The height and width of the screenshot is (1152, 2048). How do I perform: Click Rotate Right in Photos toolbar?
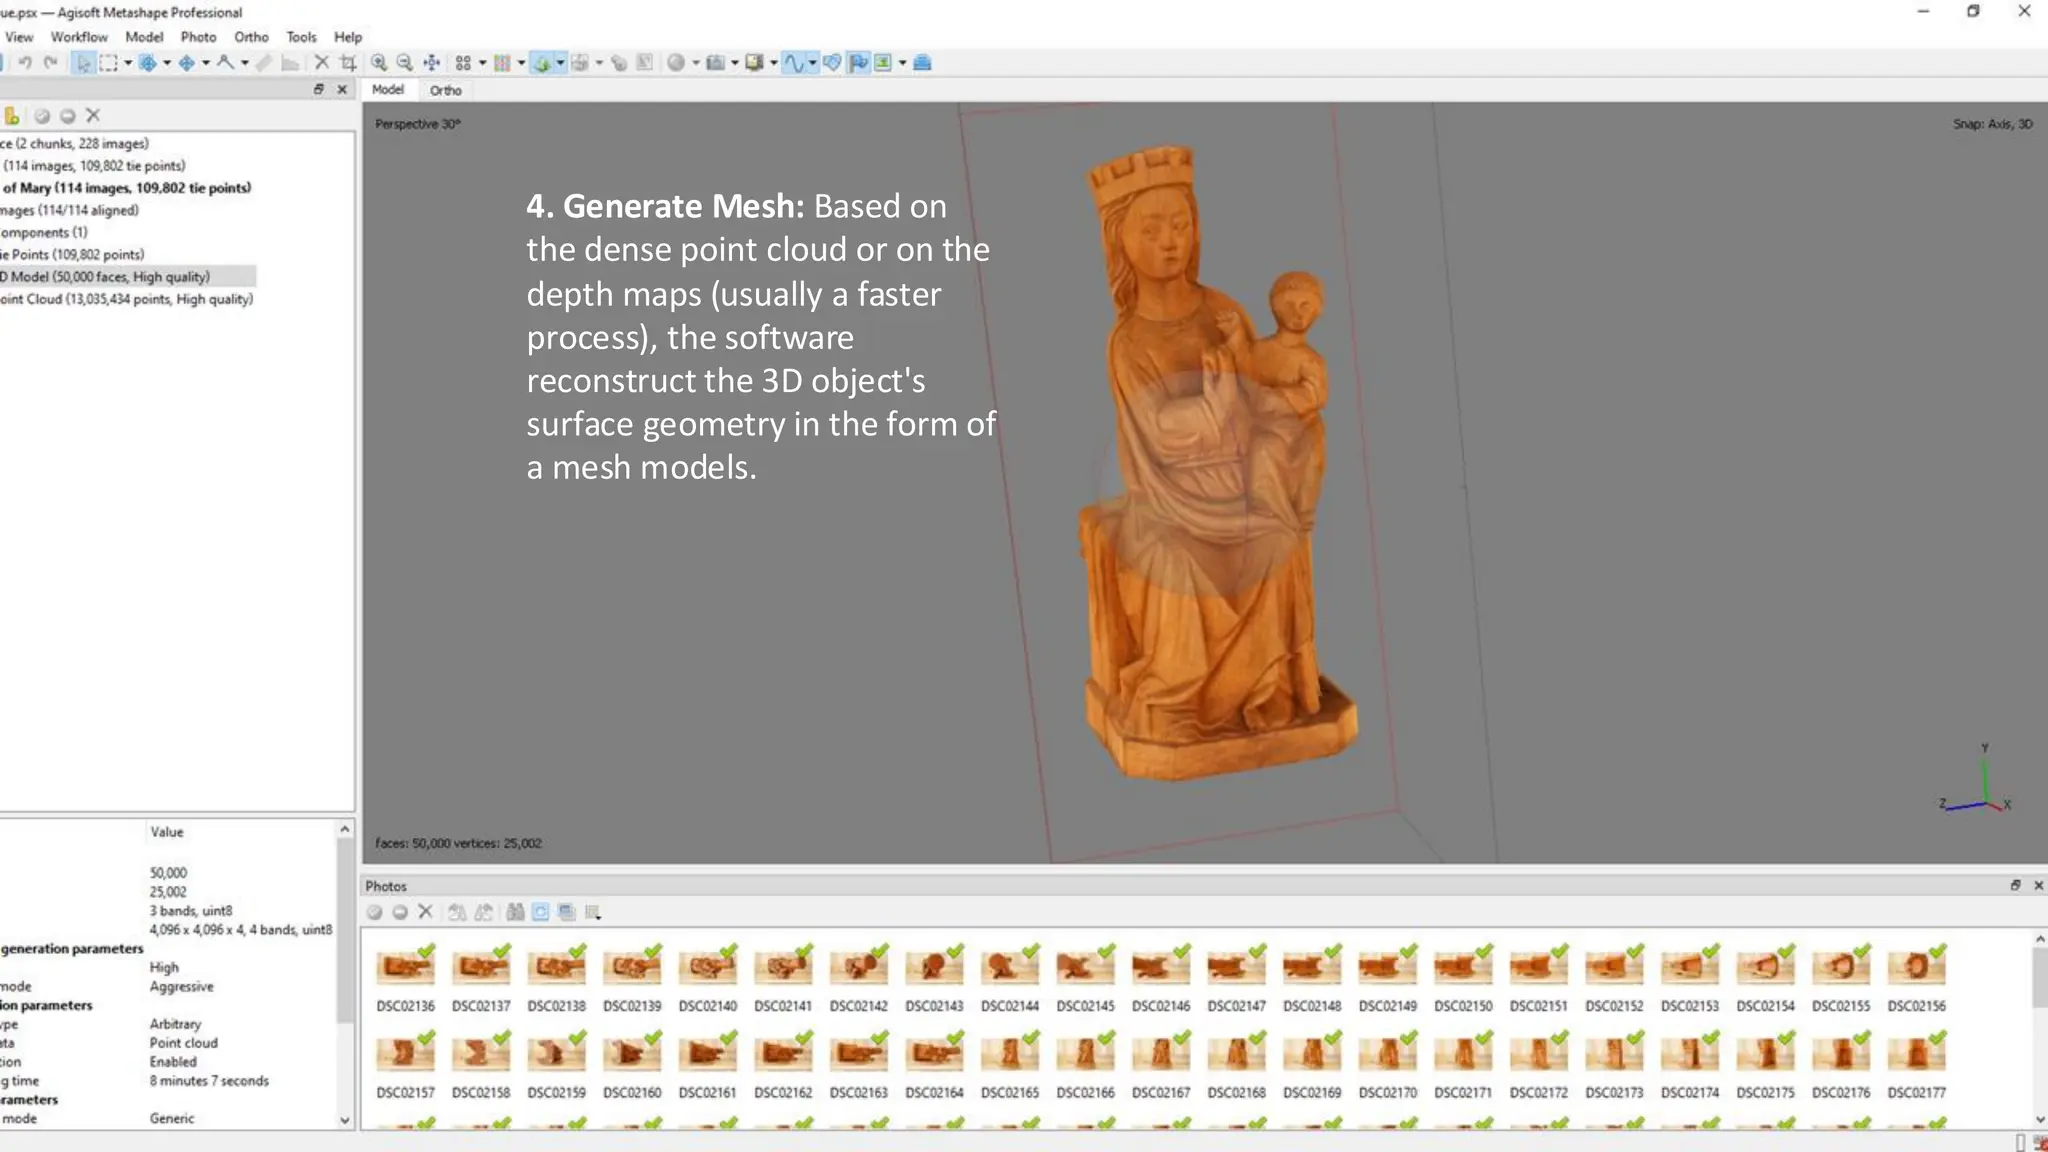(484, 912)
